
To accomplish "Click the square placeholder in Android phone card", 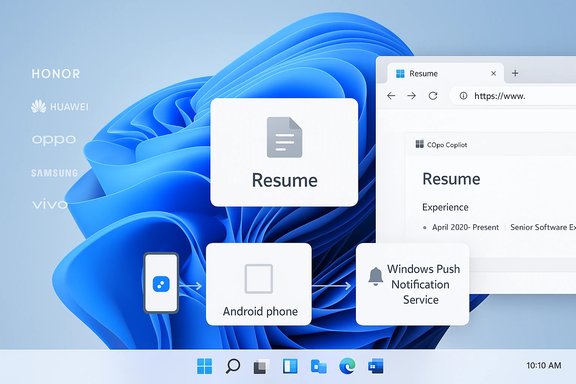I will click(259, 279).
